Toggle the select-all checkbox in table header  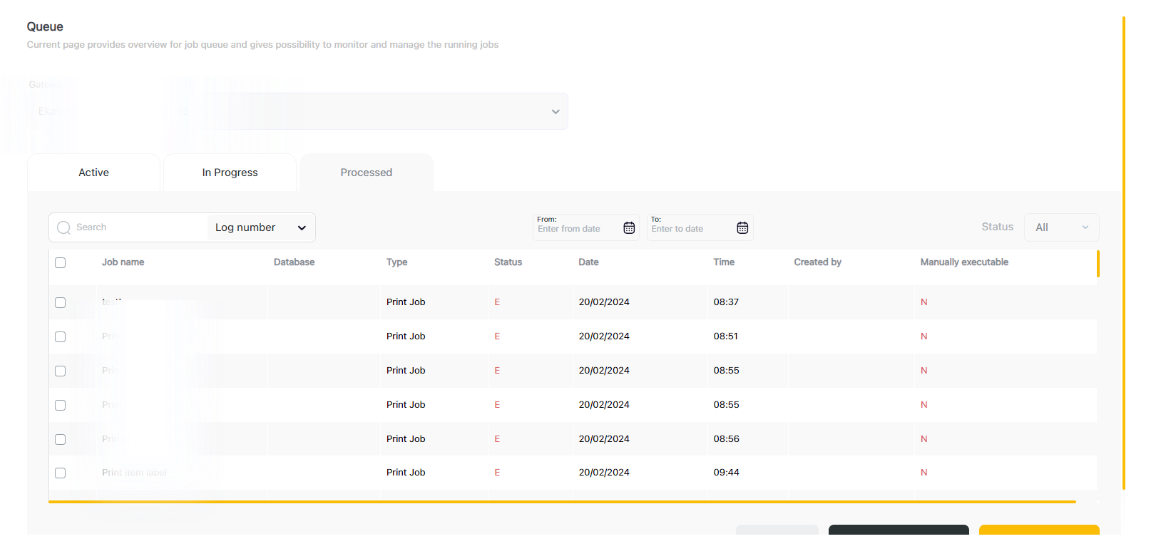click(60, 263)
